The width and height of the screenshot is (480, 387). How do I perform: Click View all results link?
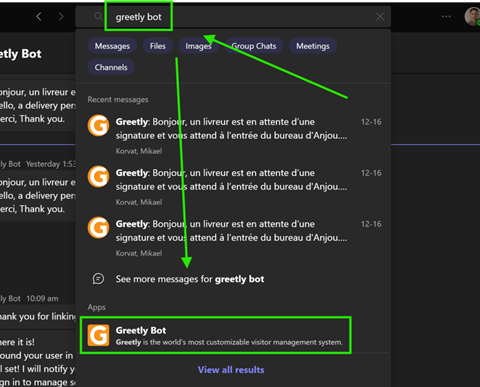click(231, 370)
